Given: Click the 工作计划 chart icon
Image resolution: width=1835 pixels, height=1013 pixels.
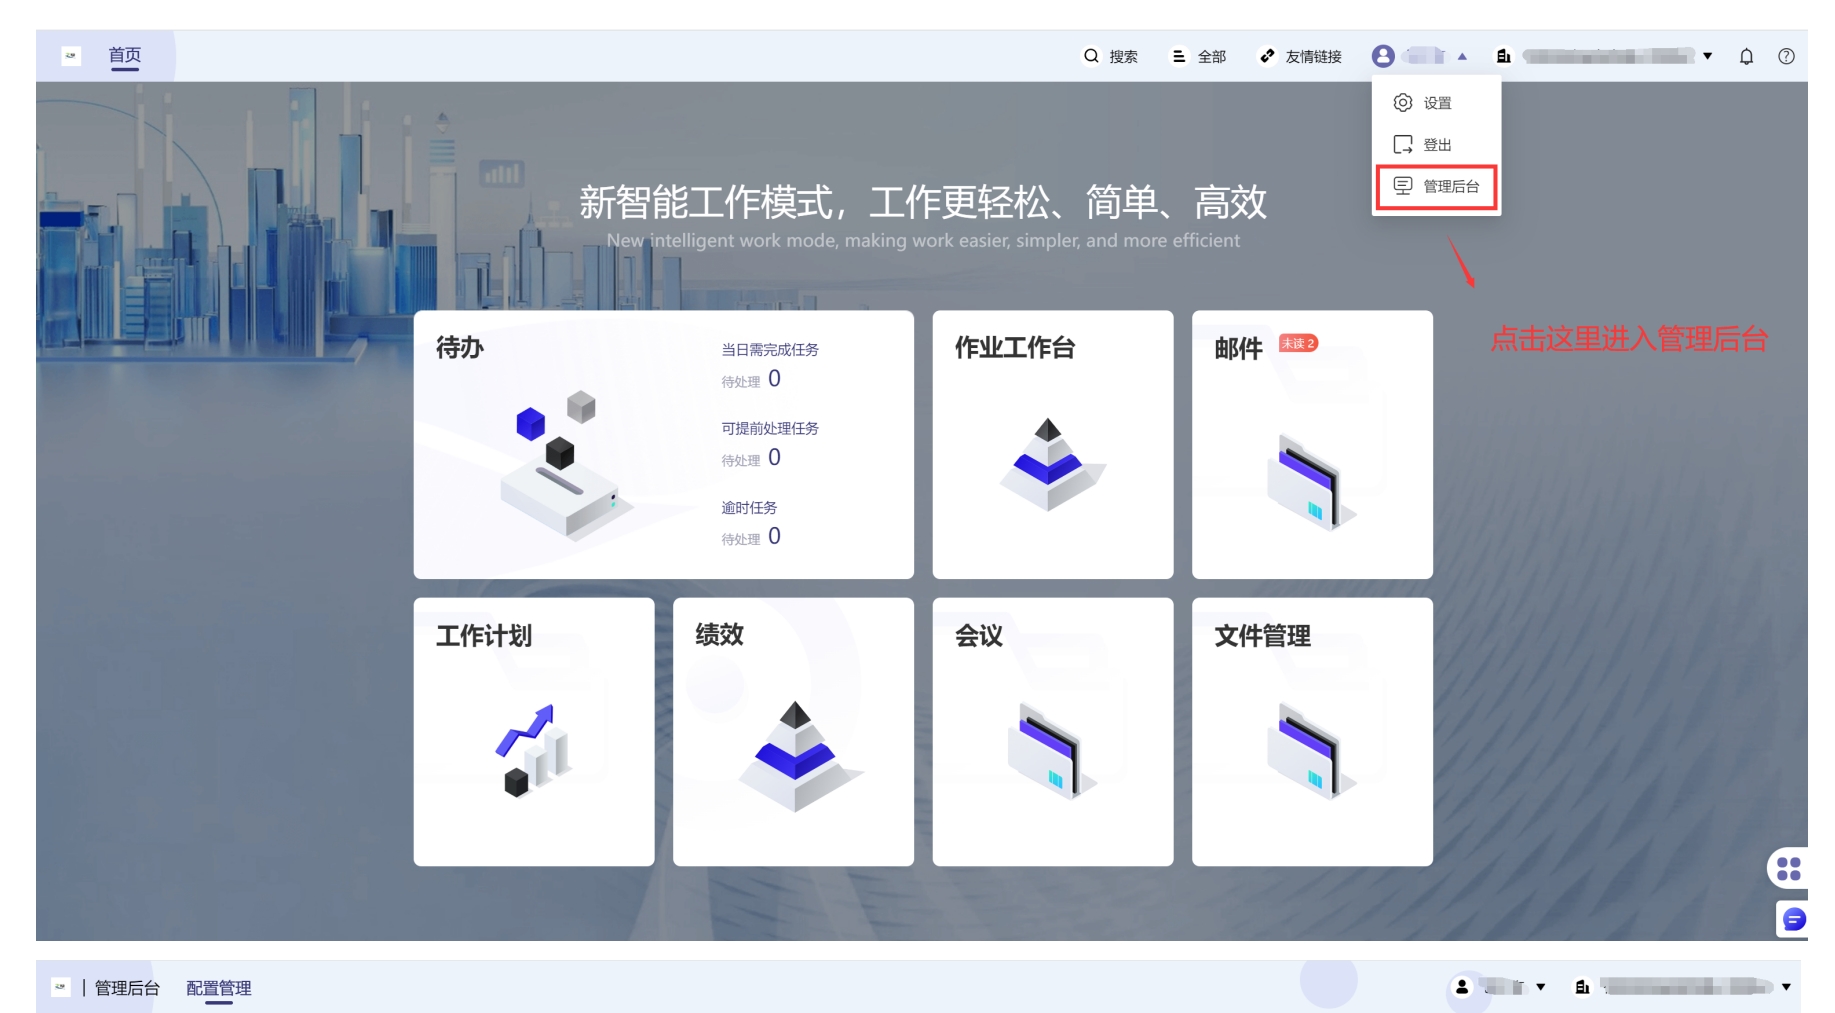Looking at the screenshot, I should 534,750.
